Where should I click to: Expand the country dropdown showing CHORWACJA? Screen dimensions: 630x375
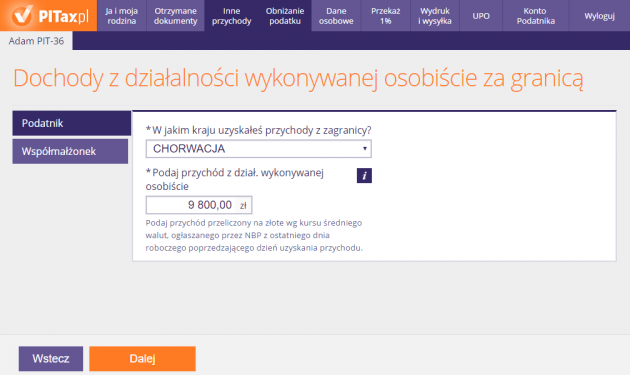coord(258,149)
